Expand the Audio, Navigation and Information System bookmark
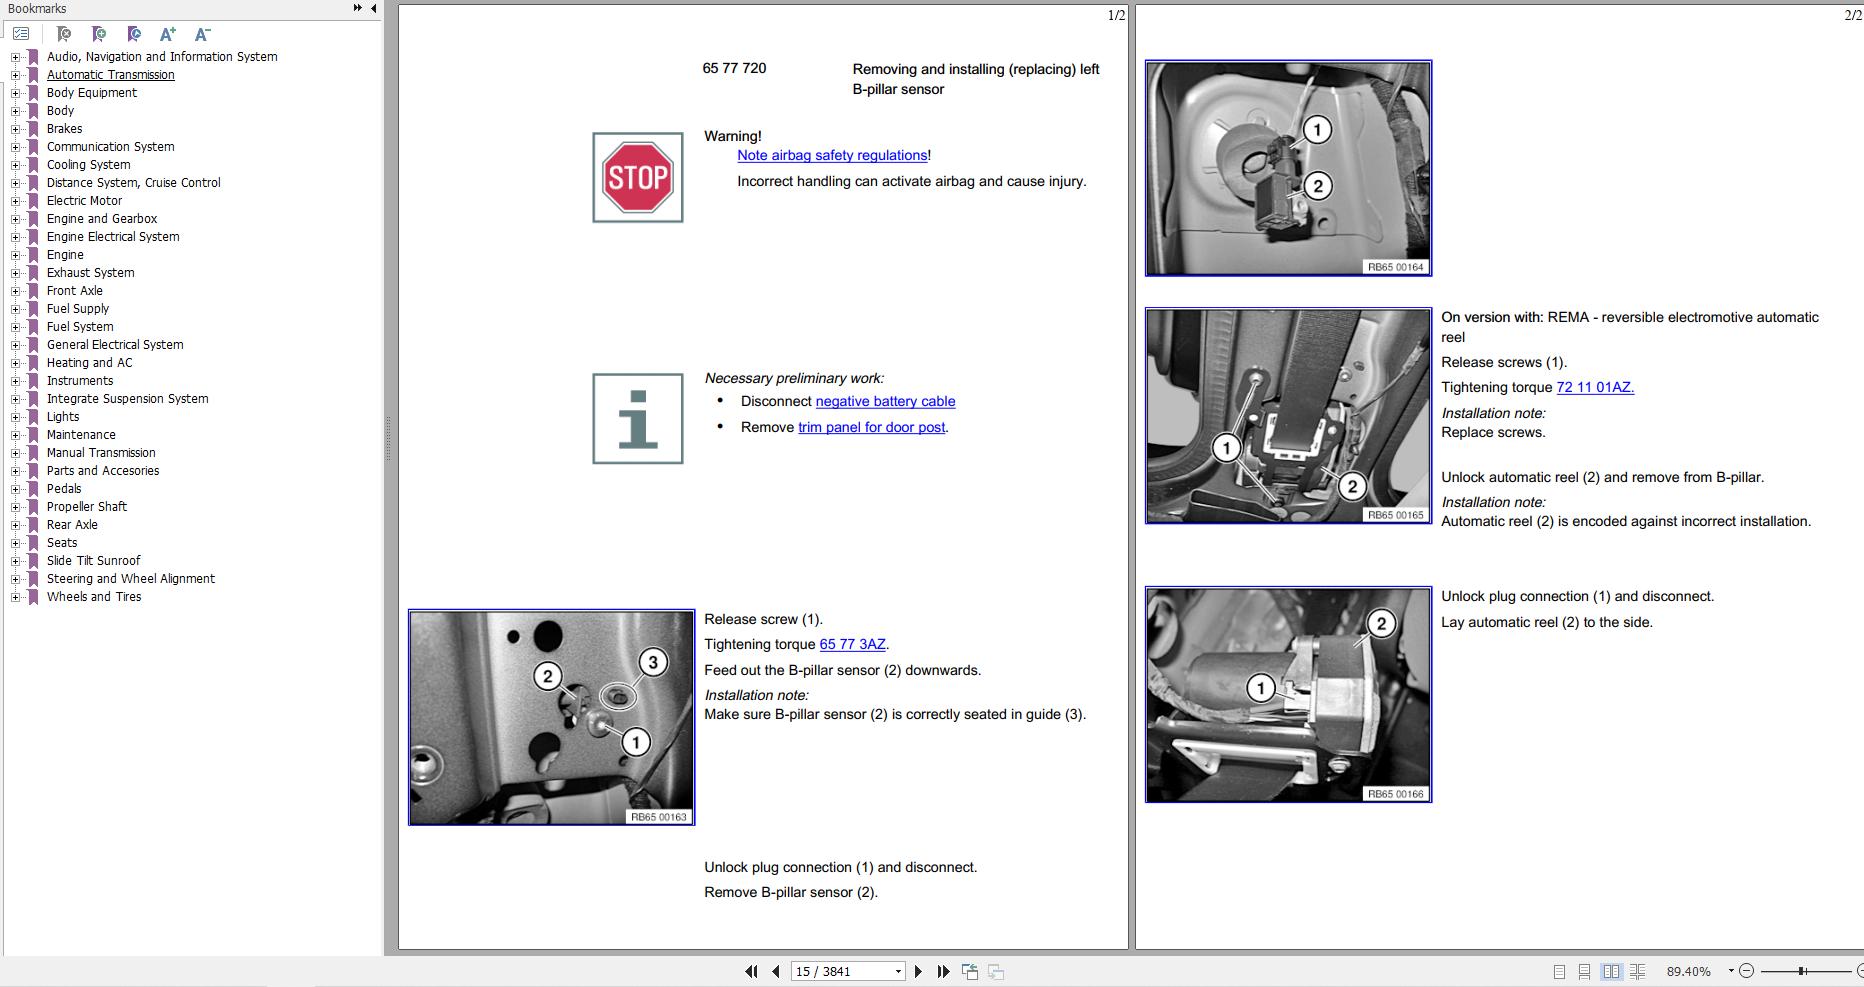 pos(15,57)
